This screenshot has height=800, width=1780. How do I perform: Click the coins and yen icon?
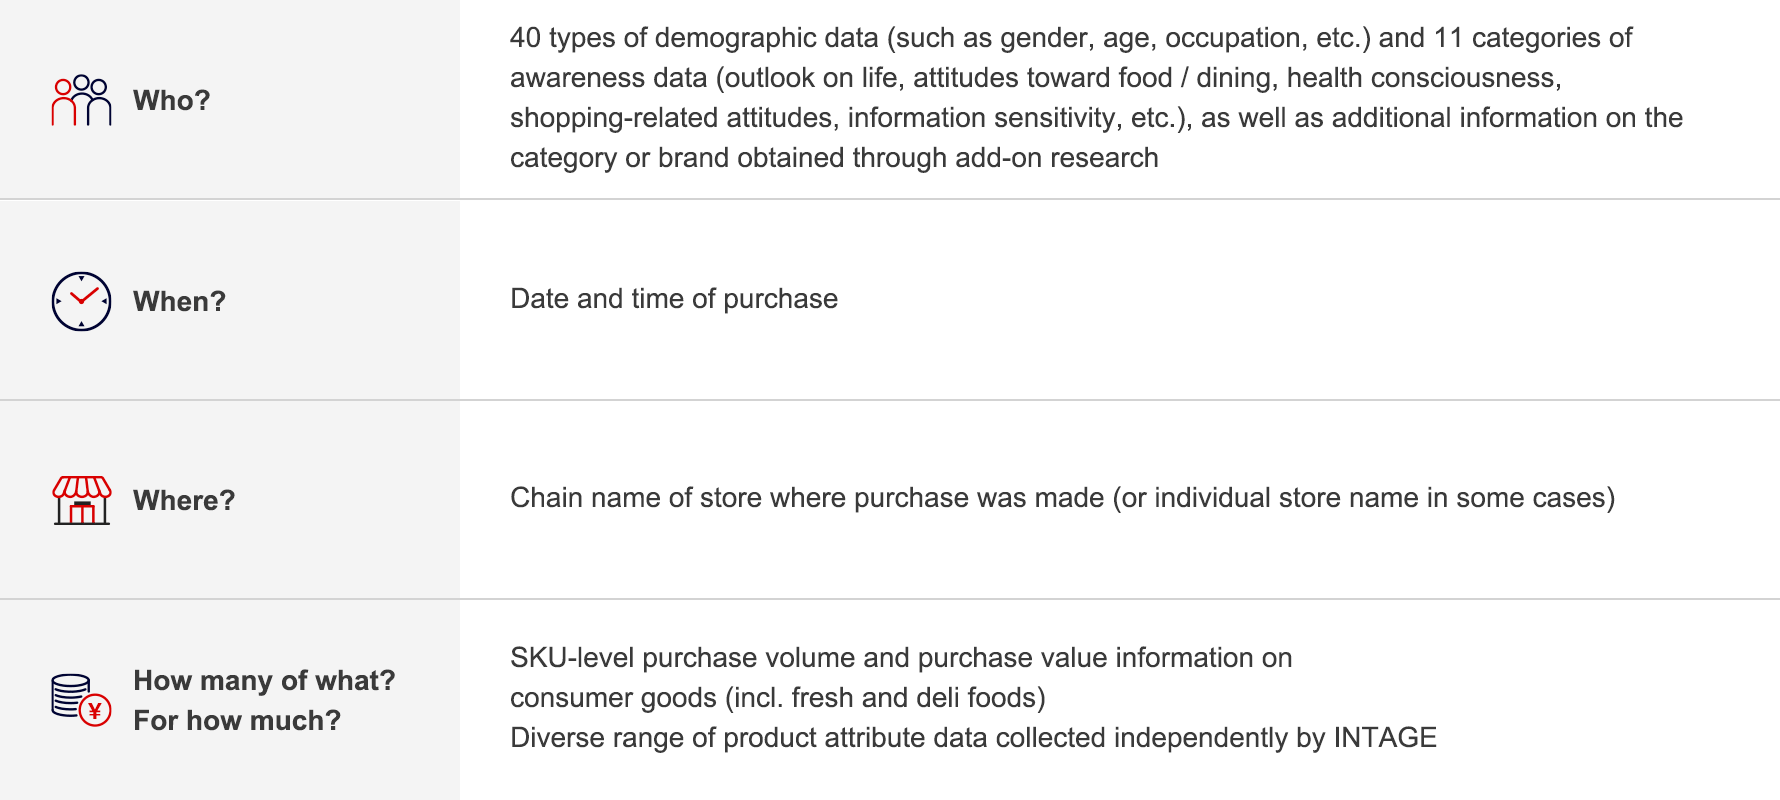81,700
